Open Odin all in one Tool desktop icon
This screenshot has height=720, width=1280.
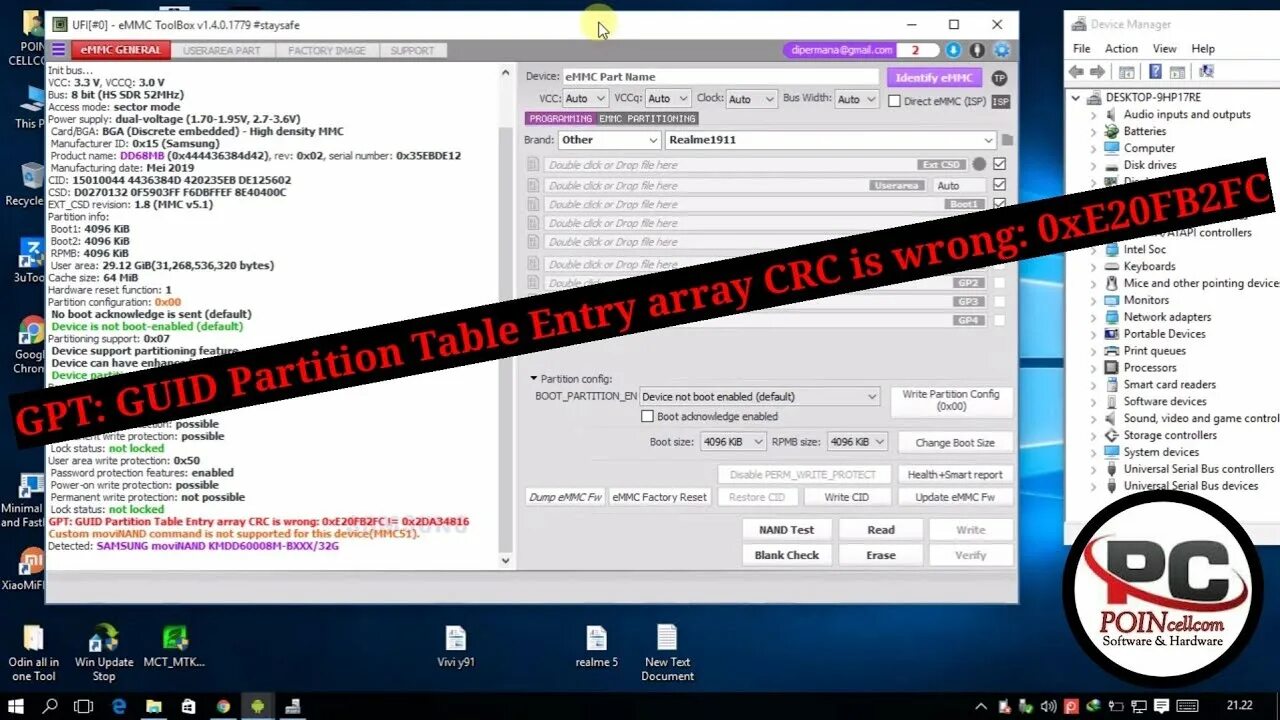[33, 653]
